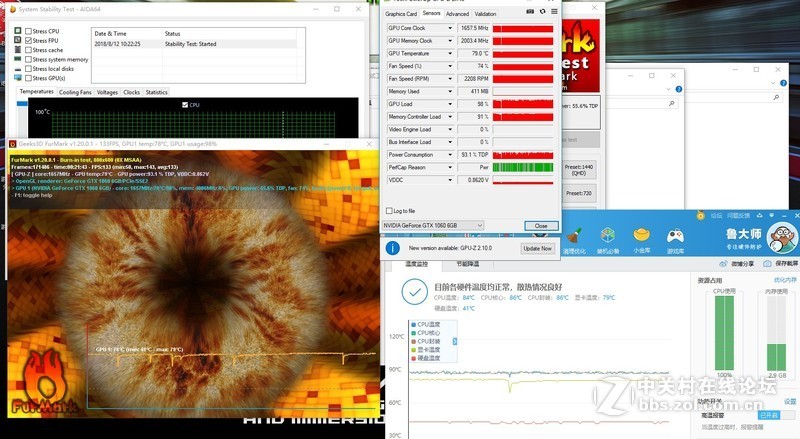Click the Close button in GPU-Z
Screen dimensions: 800x439
pos(541,226)
